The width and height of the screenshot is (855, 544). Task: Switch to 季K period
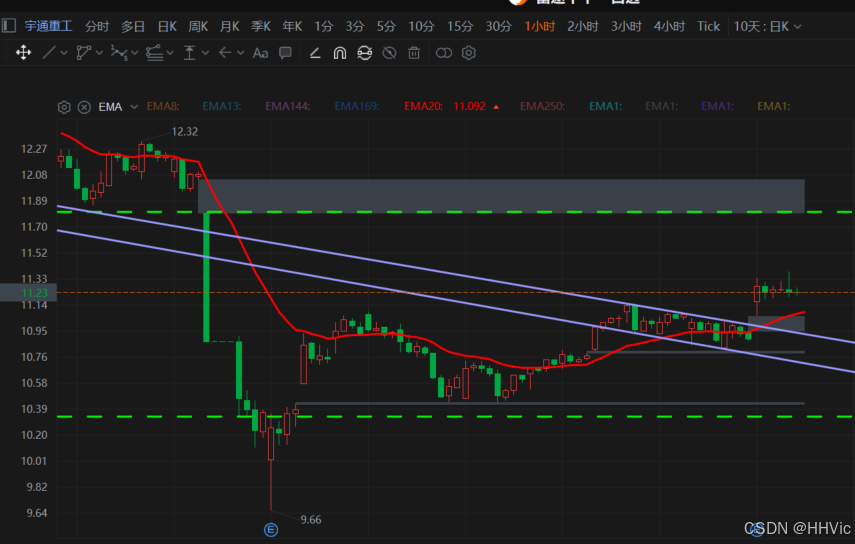tap(261, 26)
